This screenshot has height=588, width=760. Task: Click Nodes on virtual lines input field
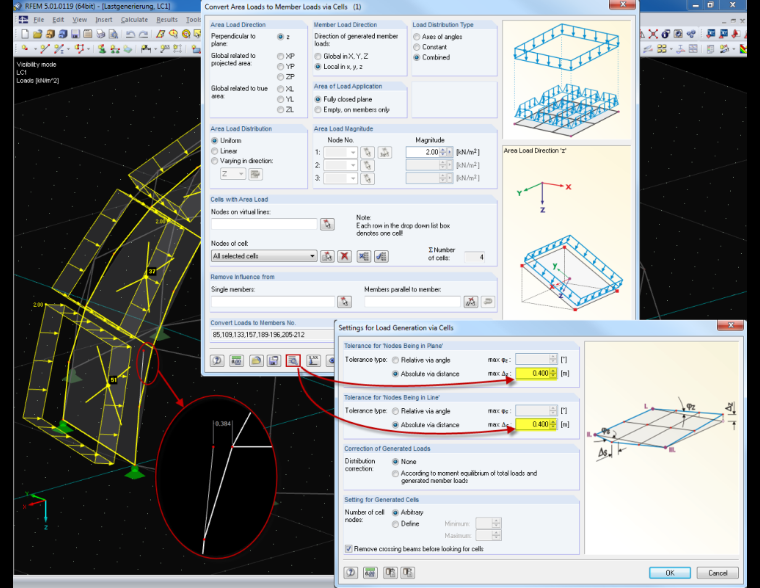pyautogui.click(x=264, y=224)
